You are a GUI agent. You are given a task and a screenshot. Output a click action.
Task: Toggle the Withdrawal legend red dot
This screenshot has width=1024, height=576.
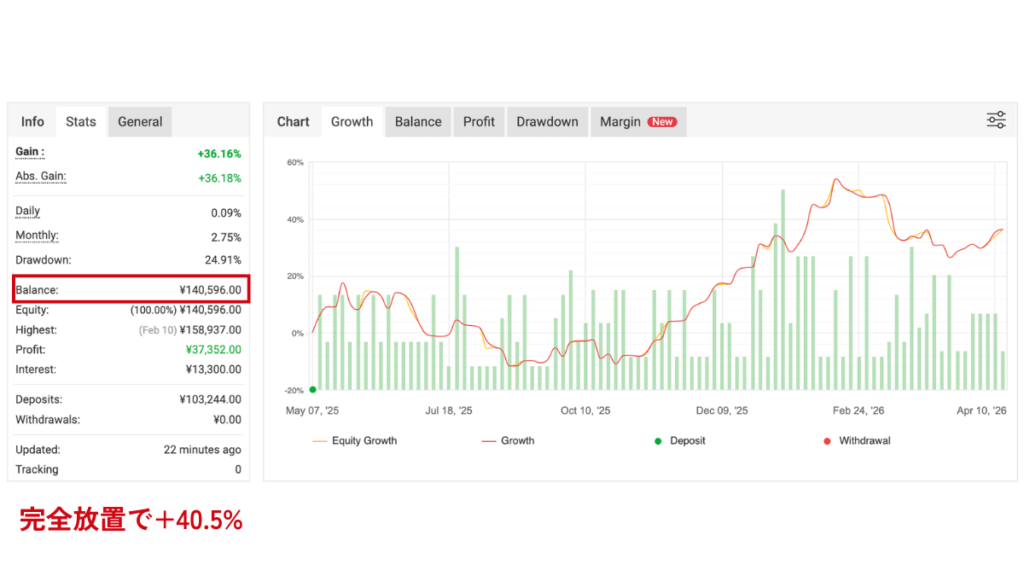pyautogui.click(x=827, y=441)
